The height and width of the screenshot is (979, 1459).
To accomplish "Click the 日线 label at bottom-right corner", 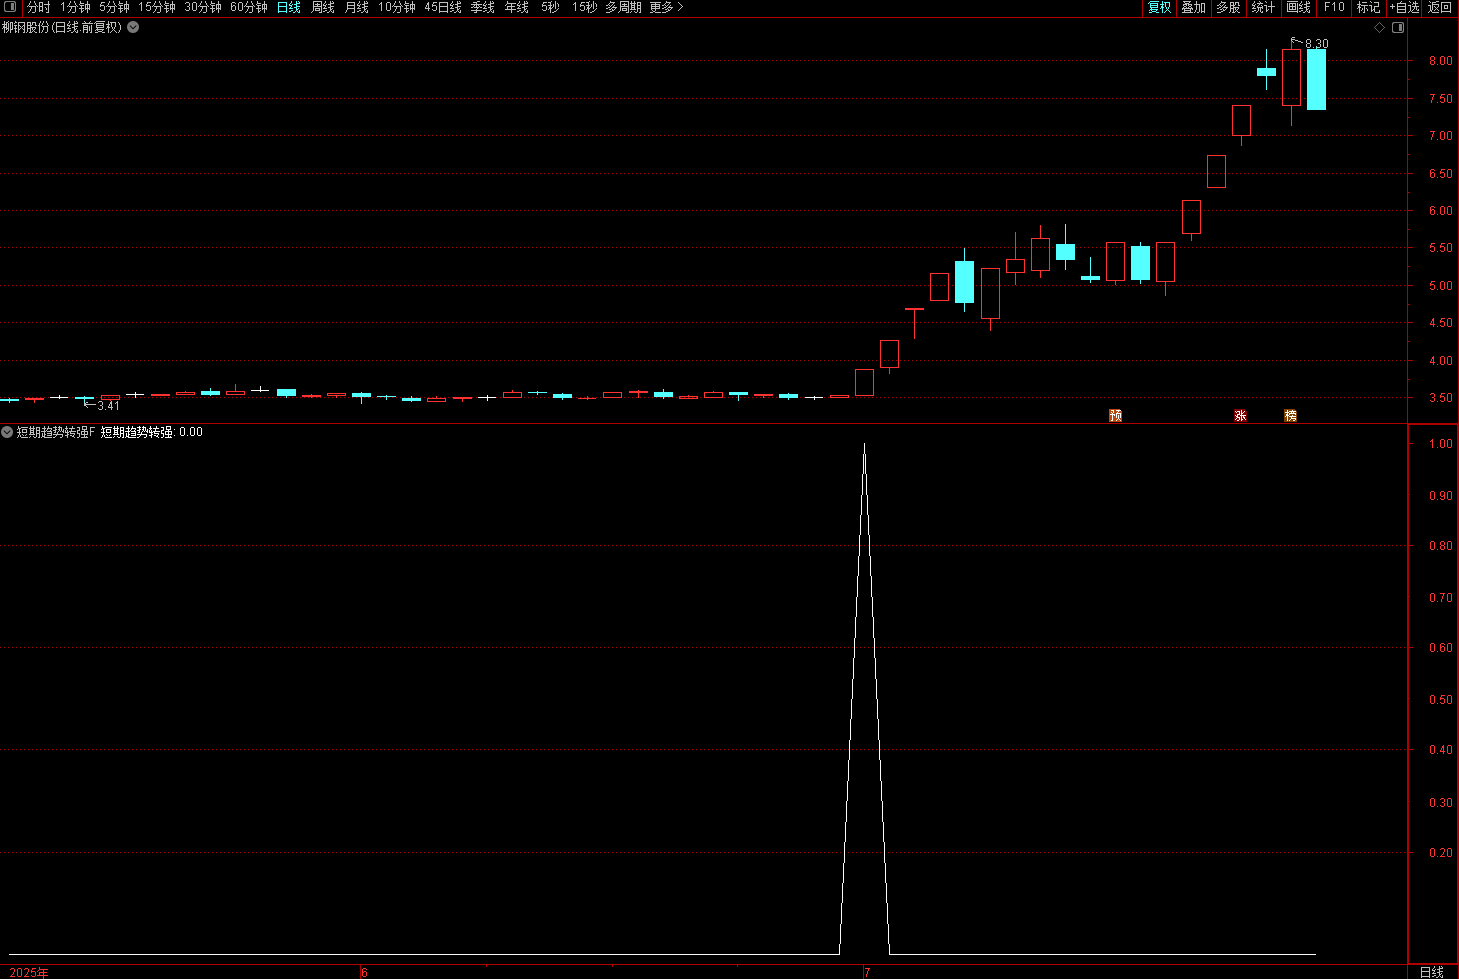I will 1432,972.
